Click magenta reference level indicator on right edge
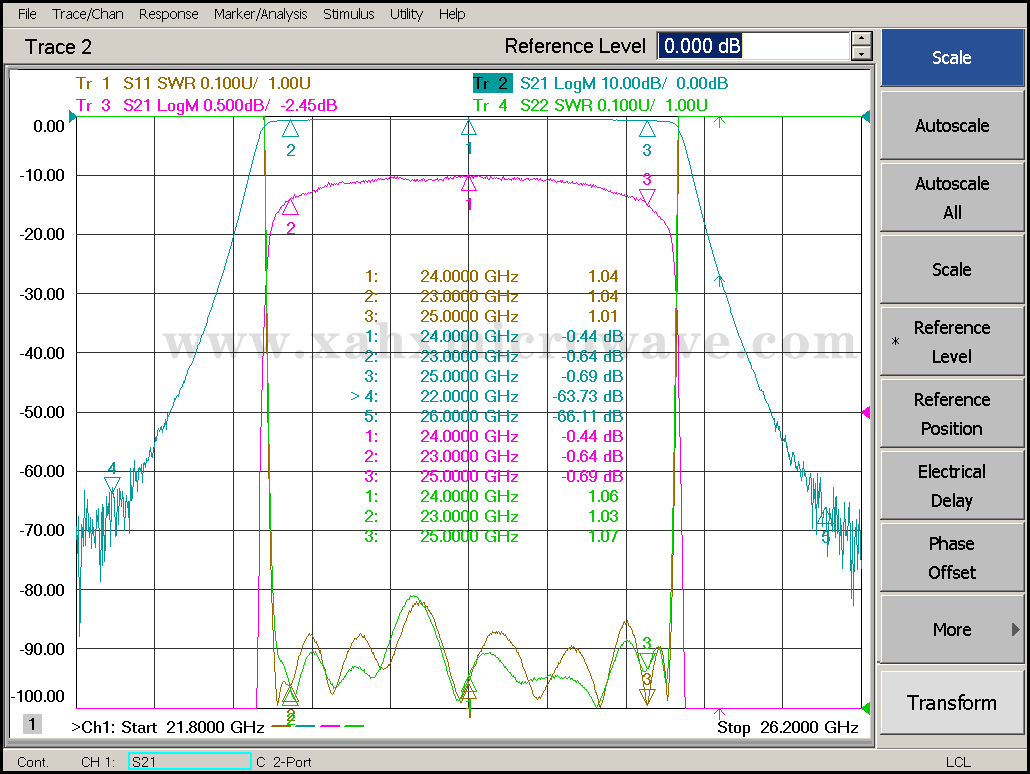The width and height of the screenshot is (1030, 774). (x=866, y=412)
